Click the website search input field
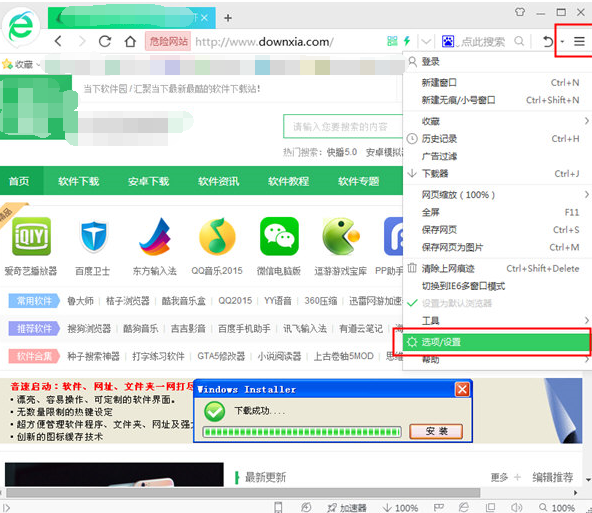Viewport: 592px width, 513px height. tap(343, 126)
